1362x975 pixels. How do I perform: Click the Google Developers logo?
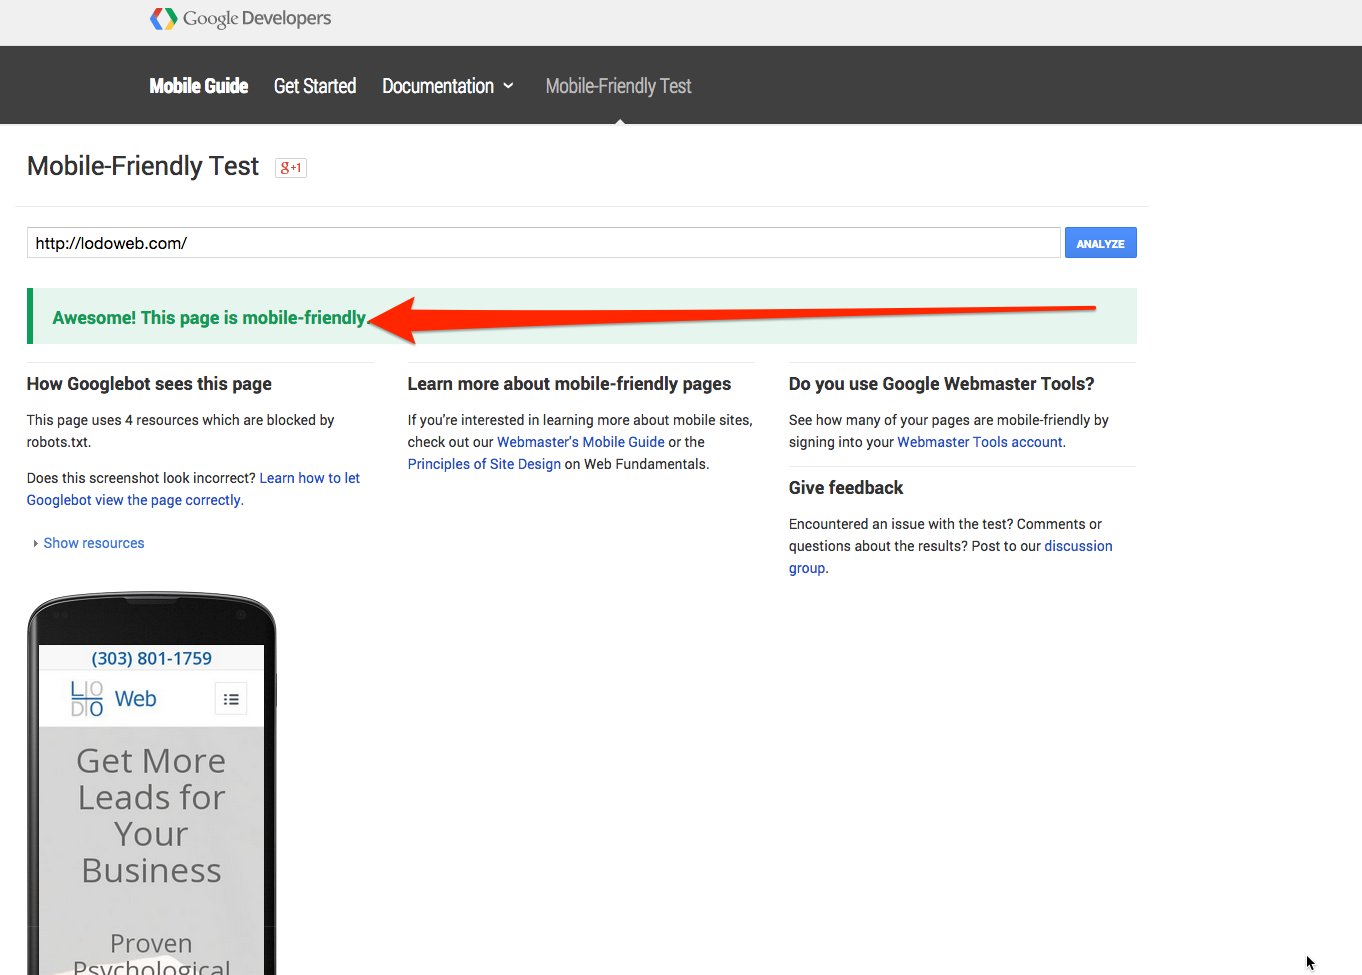coord(240,19)
